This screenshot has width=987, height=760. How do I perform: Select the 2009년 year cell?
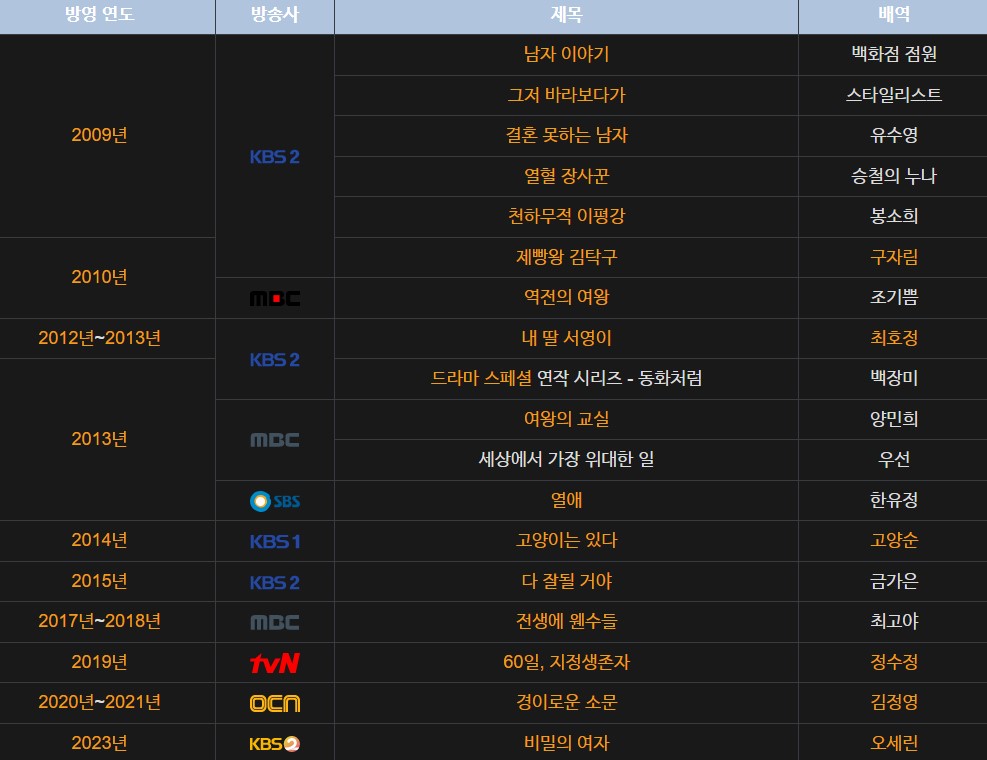(107, 136)
